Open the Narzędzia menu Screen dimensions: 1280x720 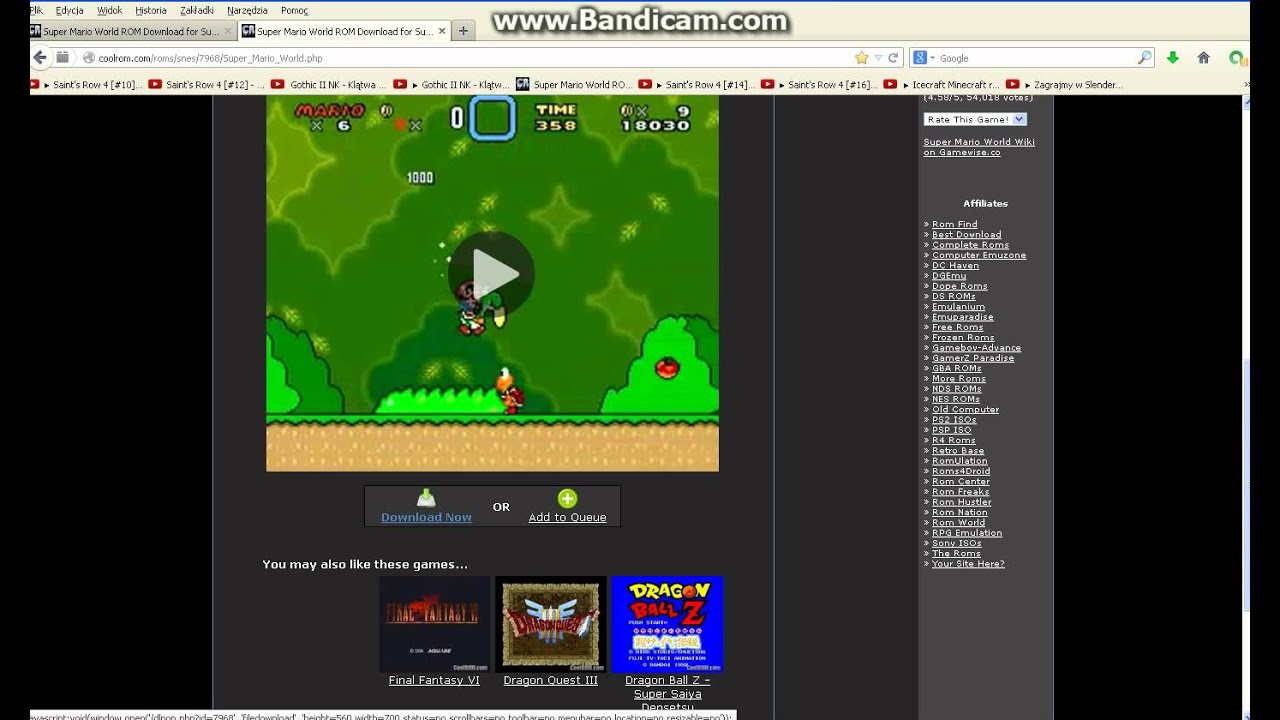(247, 10)
